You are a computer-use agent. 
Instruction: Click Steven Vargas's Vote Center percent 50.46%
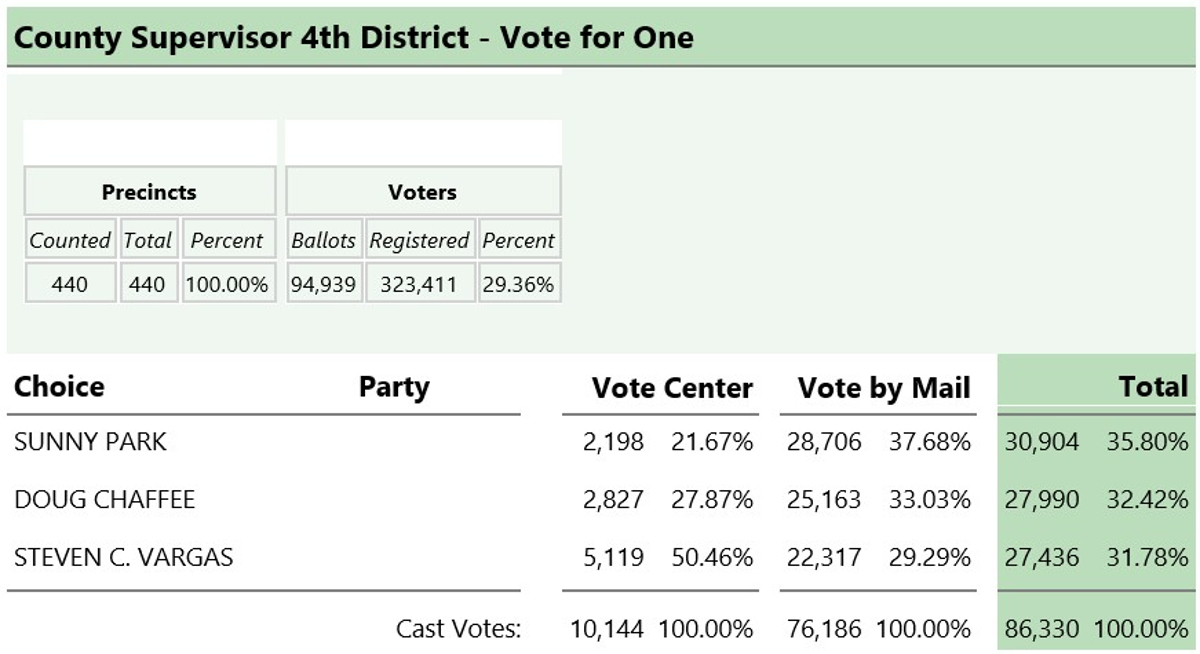[x=712, y=558]
